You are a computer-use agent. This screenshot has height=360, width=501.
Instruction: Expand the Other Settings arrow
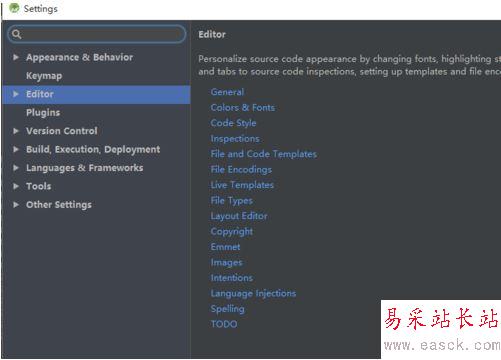(16, 205)
